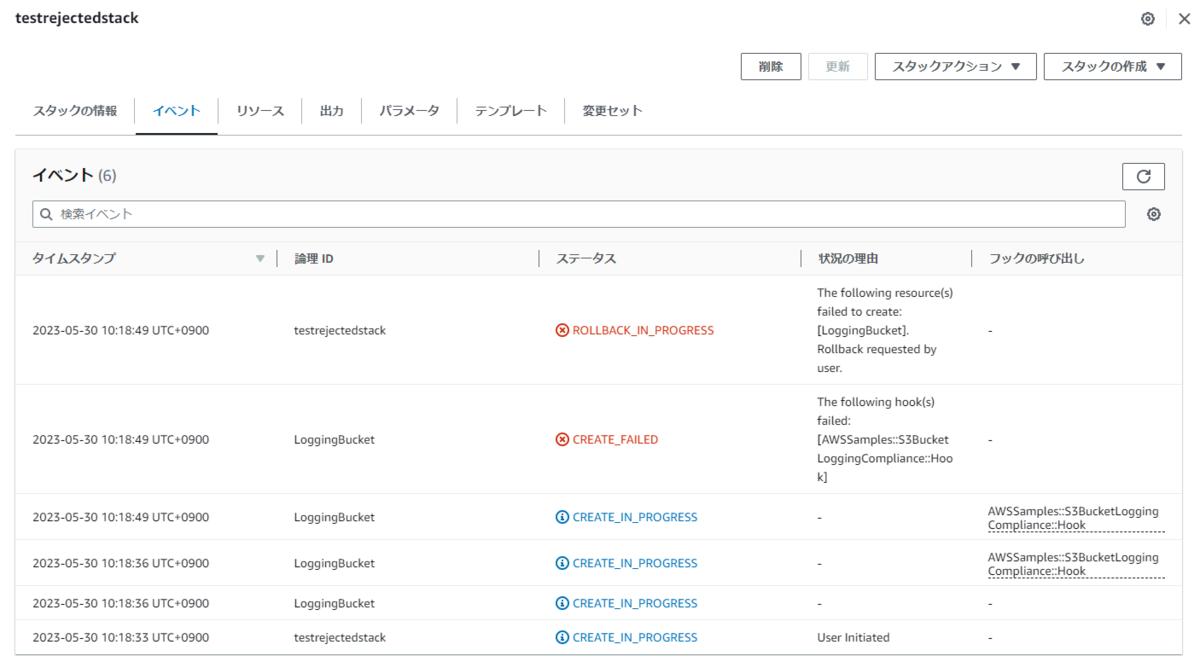Click the error icon beside CREATE_FAILED
Image resolution: width=1200 pixels, height=662 pixels.
click(x=563, y=438)
